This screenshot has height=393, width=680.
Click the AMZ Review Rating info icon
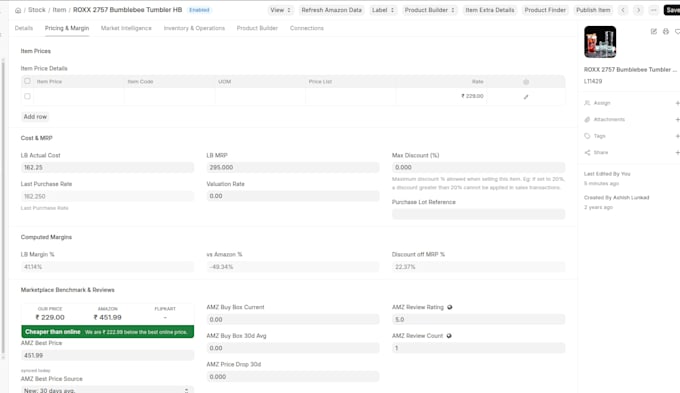coord(450,307)
